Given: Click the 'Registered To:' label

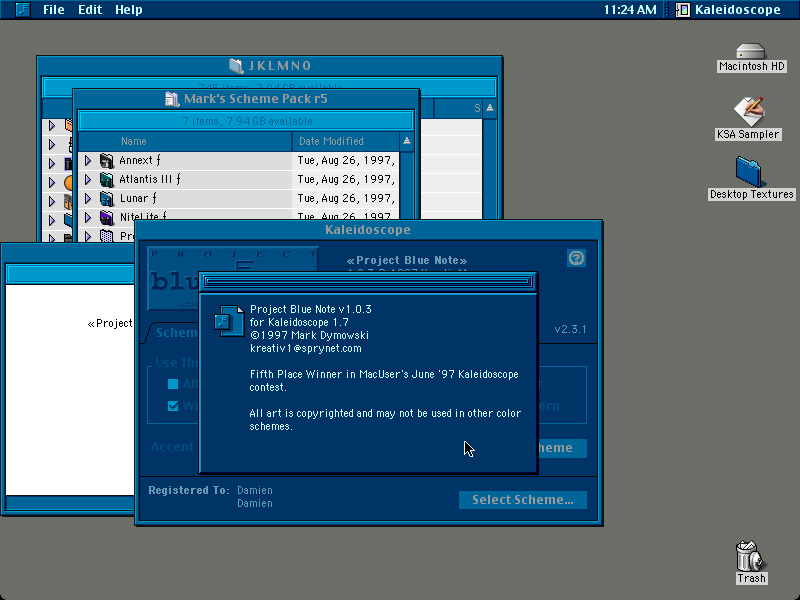Looking at the screenshot, I should pos(189,490).
